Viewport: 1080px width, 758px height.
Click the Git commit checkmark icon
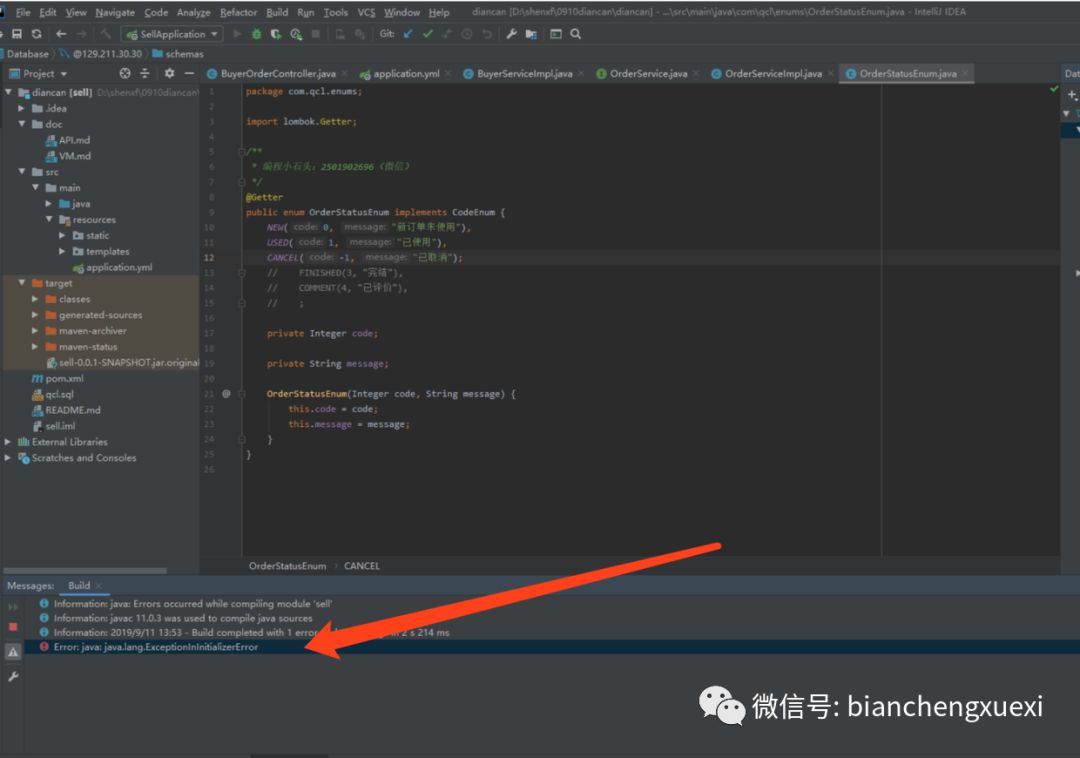[428, 34]
